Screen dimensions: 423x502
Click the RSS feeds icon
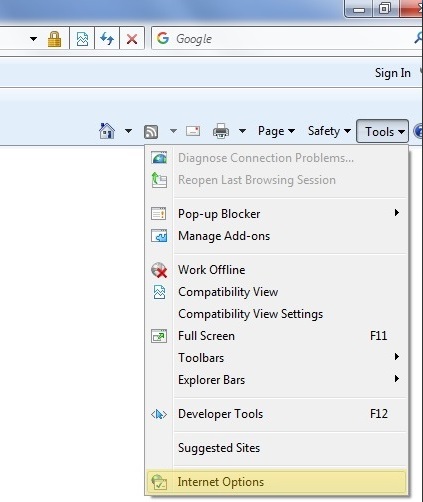[151, 132]
